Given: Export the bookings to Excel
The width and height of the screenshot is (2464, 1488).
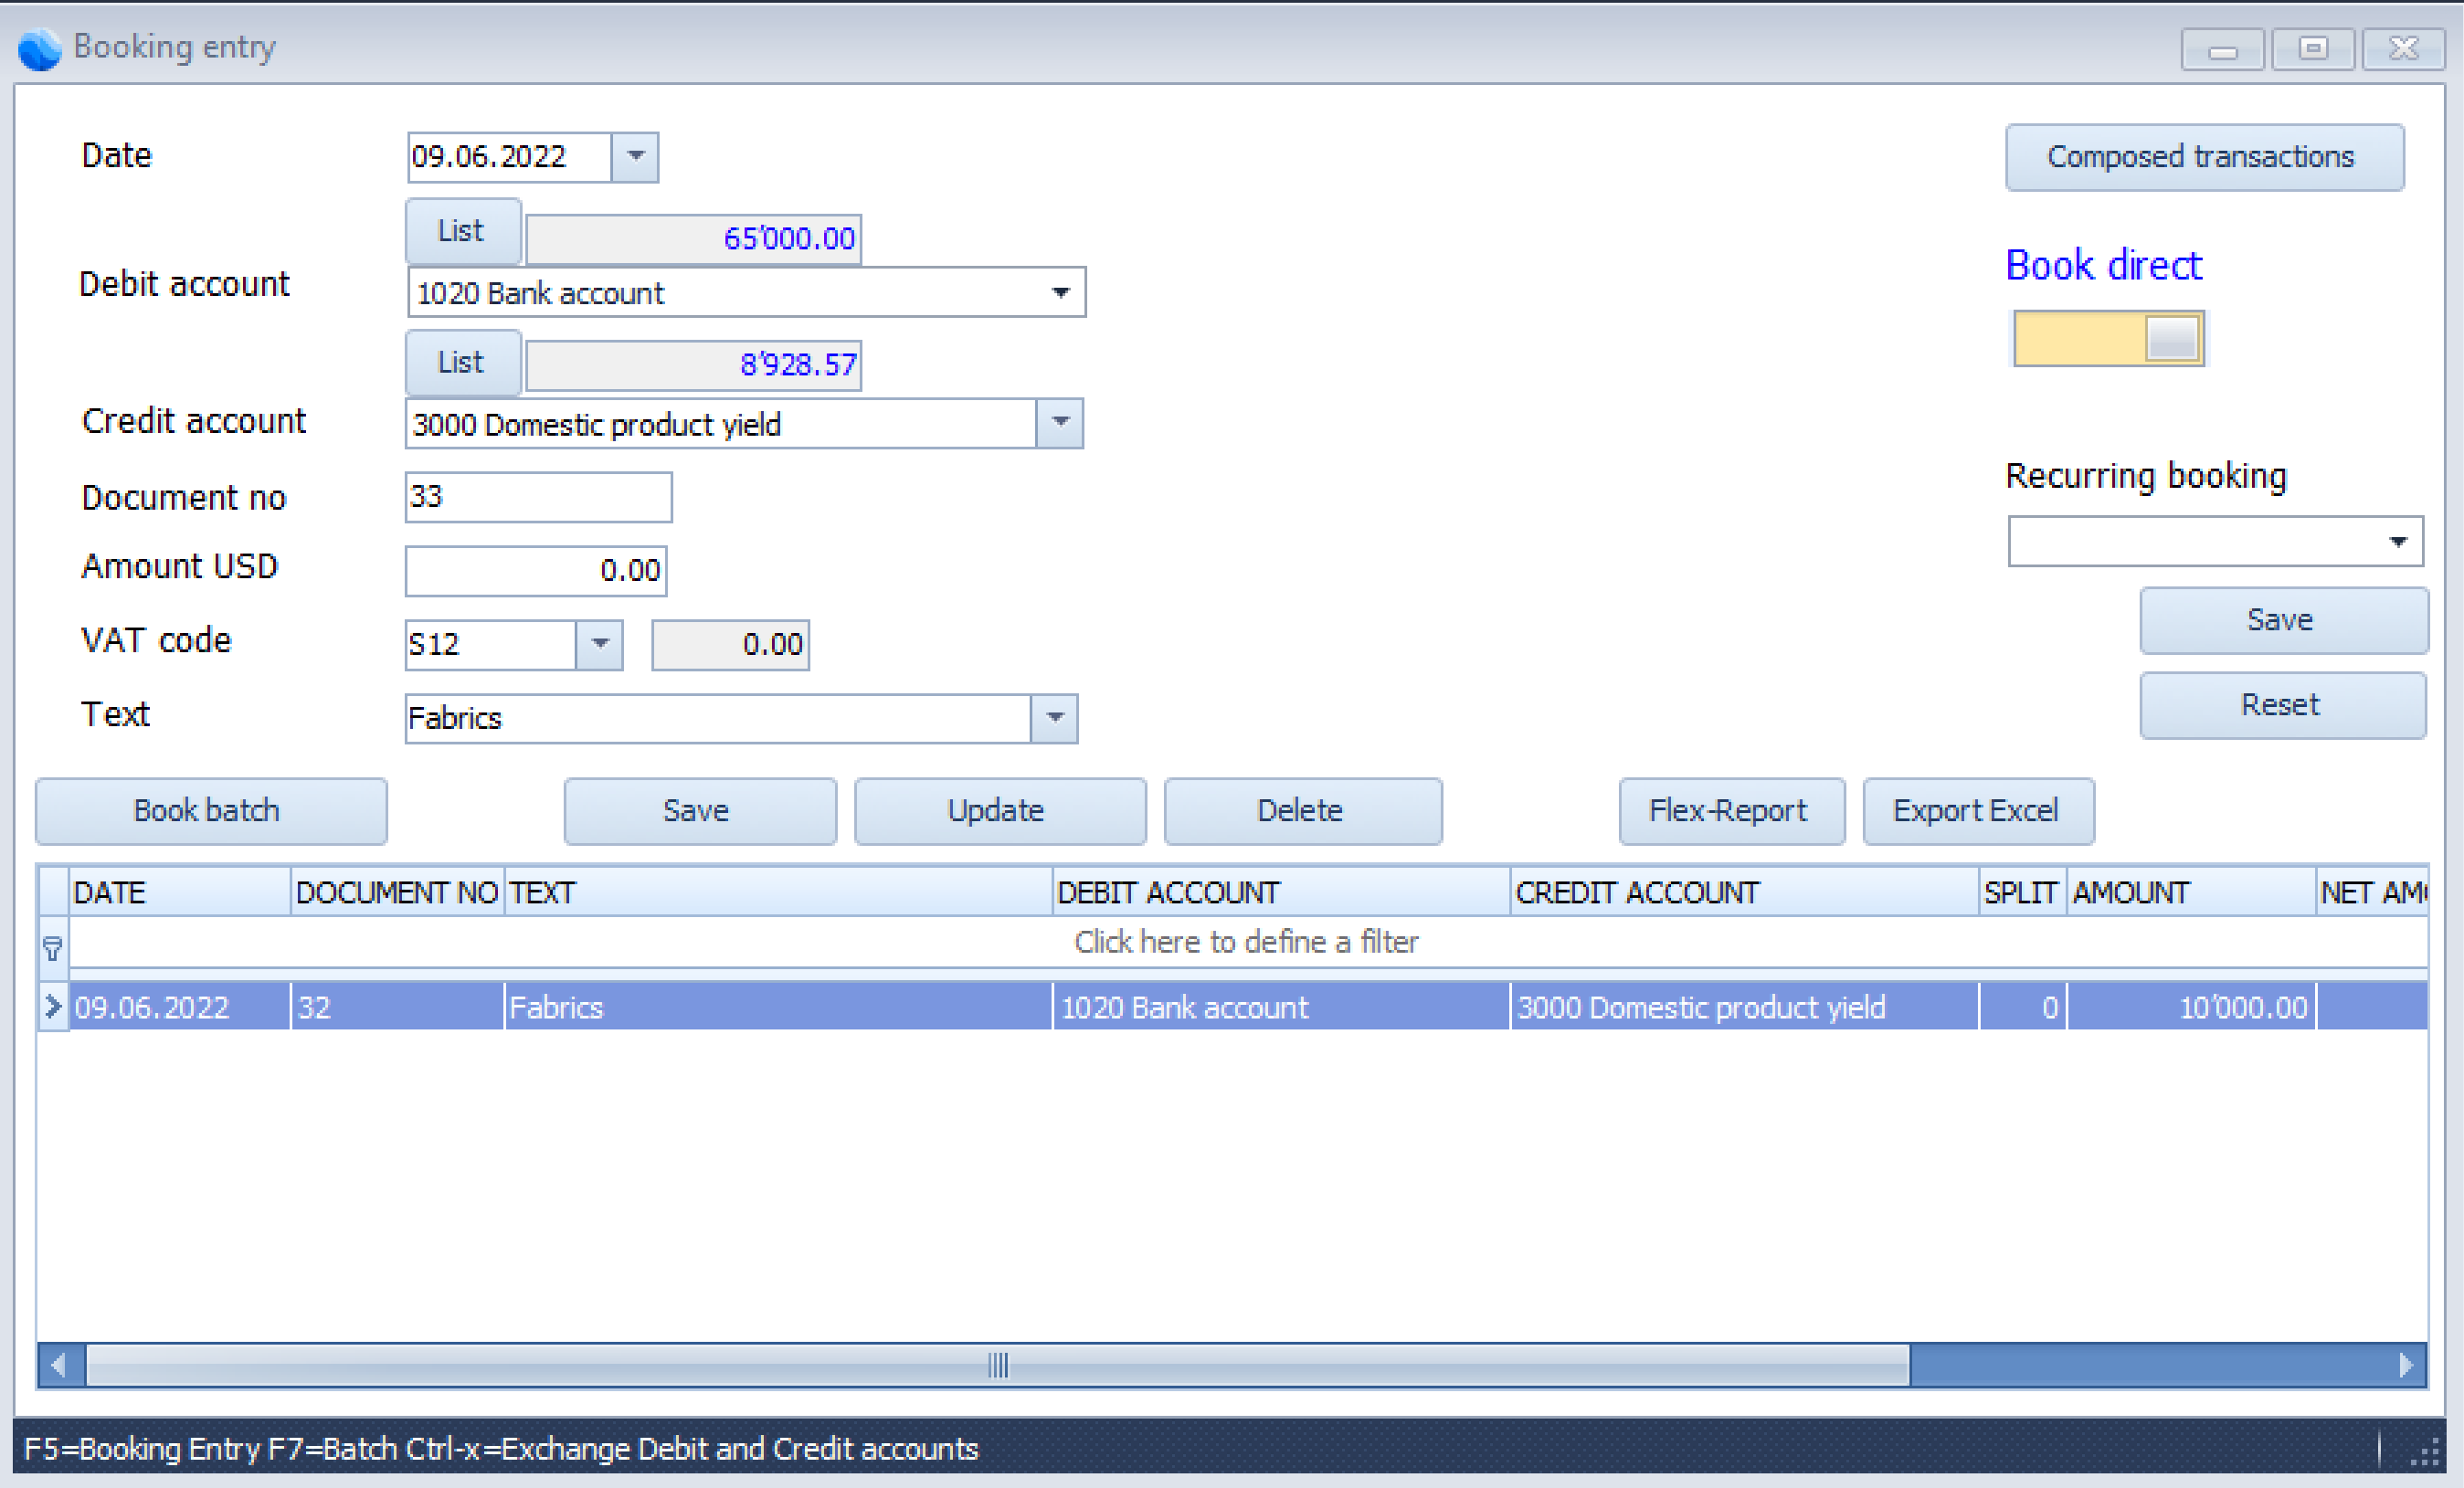Looking at the screenshot, I should [x=1977, y=810].
